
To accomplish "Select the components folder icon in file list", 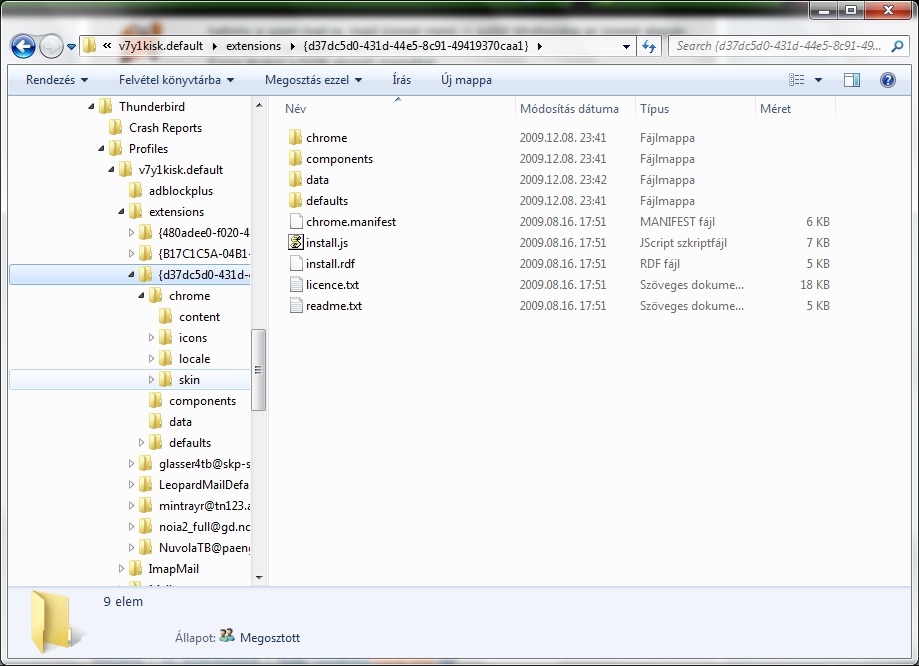I will pyautogui.click(x=295, y=158).
